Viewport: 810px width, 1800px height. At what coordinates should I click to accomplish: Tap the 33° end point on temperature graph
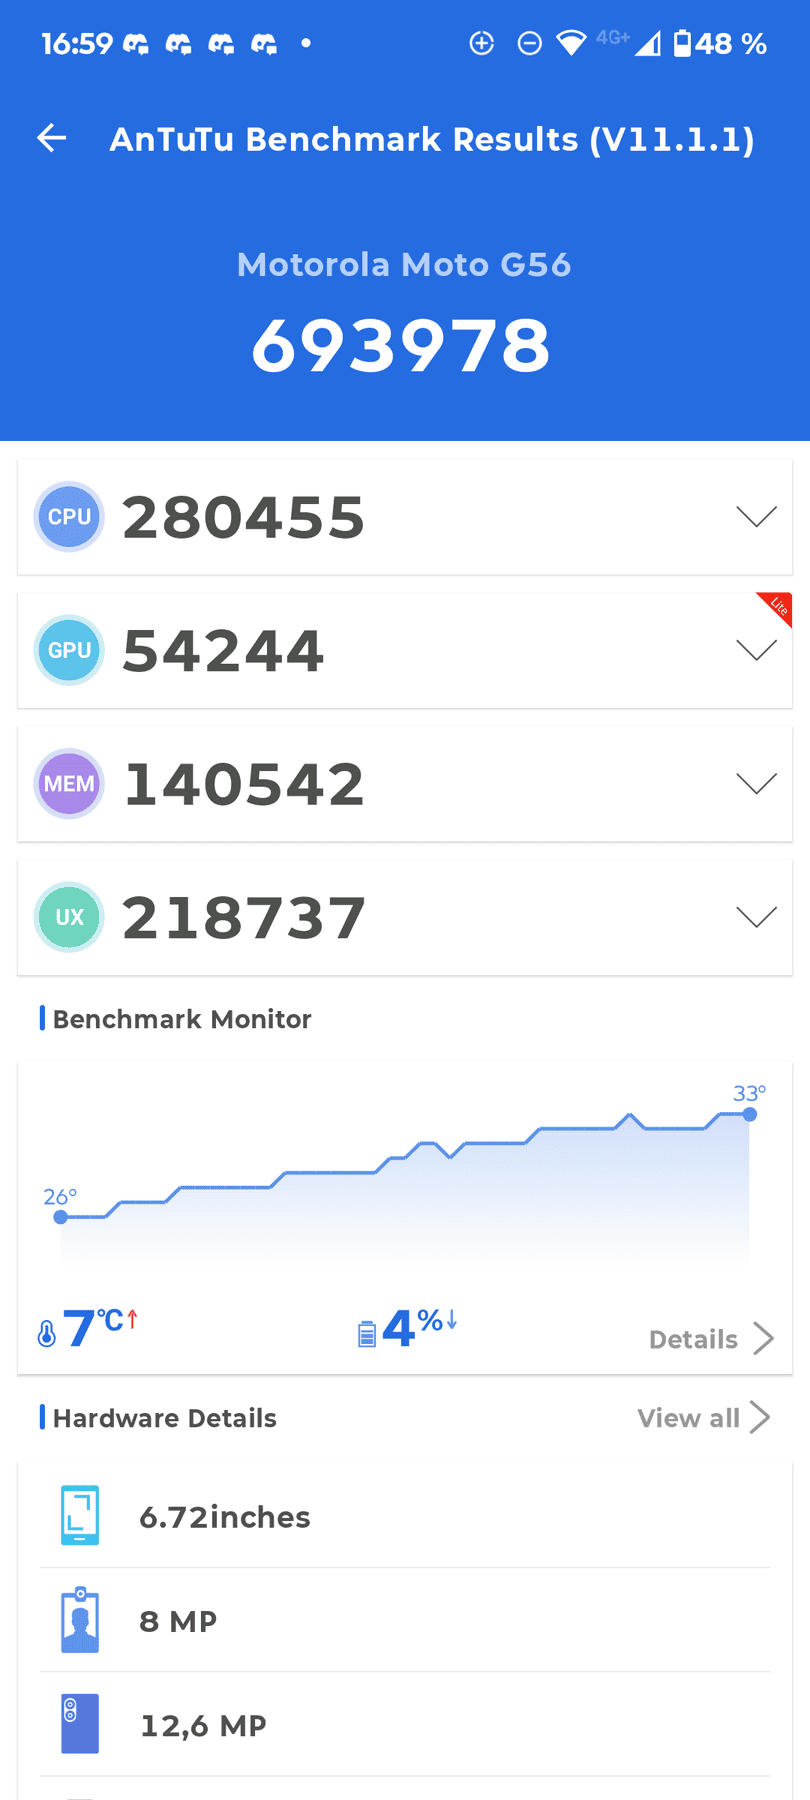[x=750, y=1114]
